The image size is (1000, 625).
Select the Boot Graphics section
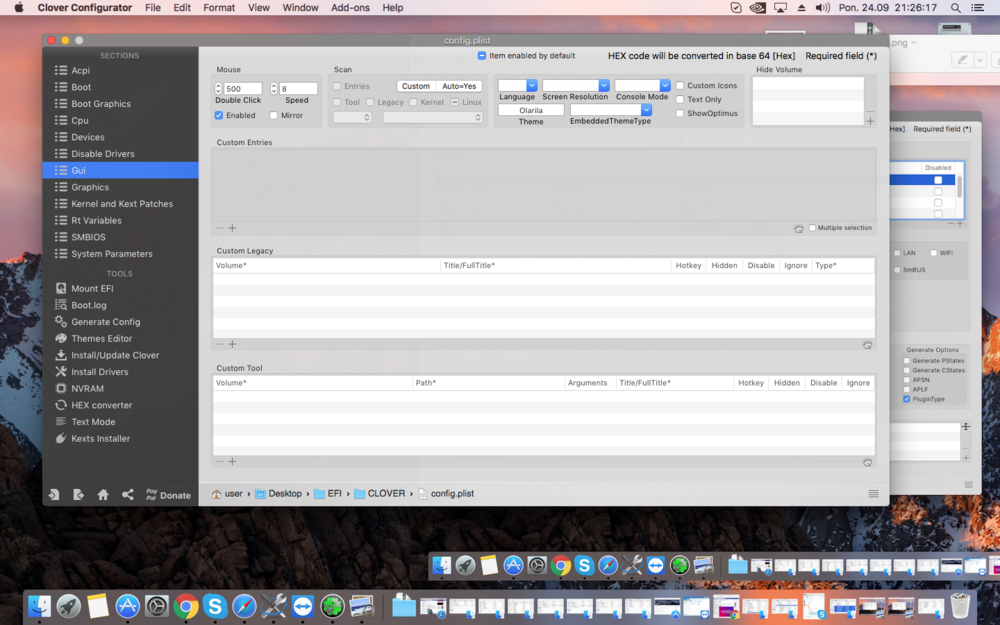(x=100, y=104)
